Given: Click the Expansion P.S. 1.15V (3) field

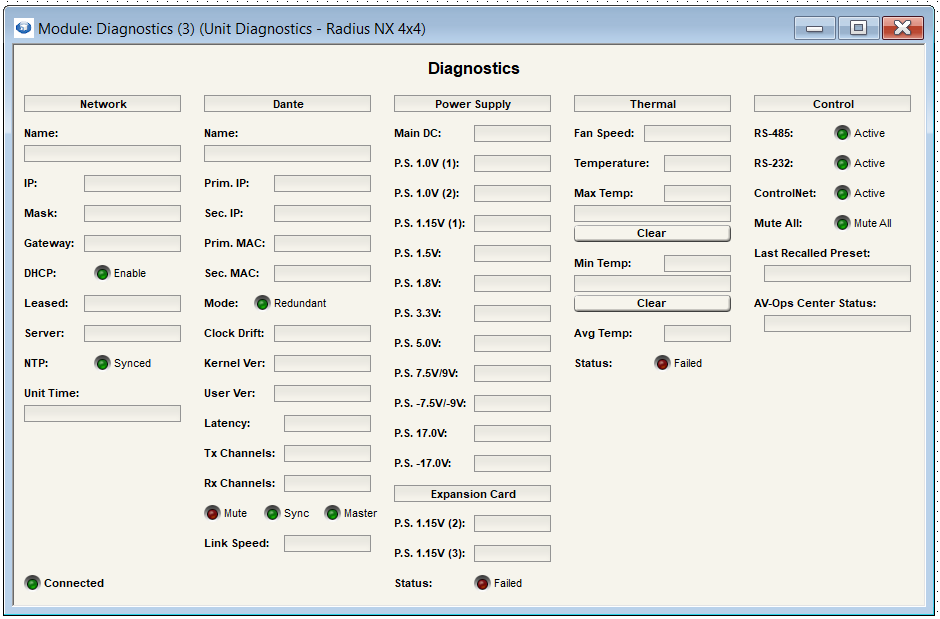Looking at the screenshot, I should tap(513, 553).
